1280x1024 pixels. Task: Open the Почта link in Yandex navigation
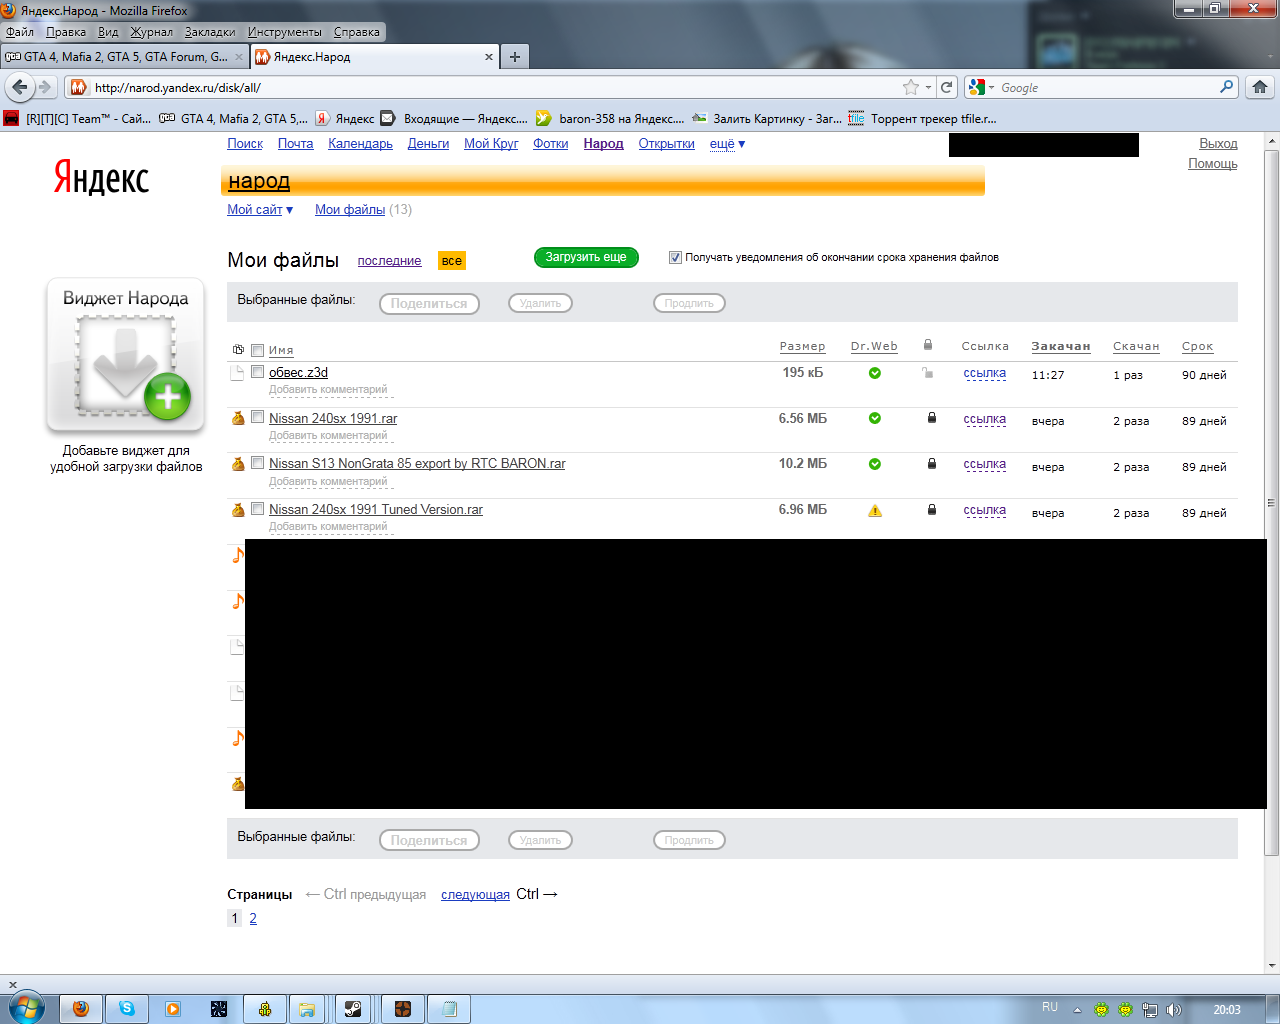tap(295, 144)
